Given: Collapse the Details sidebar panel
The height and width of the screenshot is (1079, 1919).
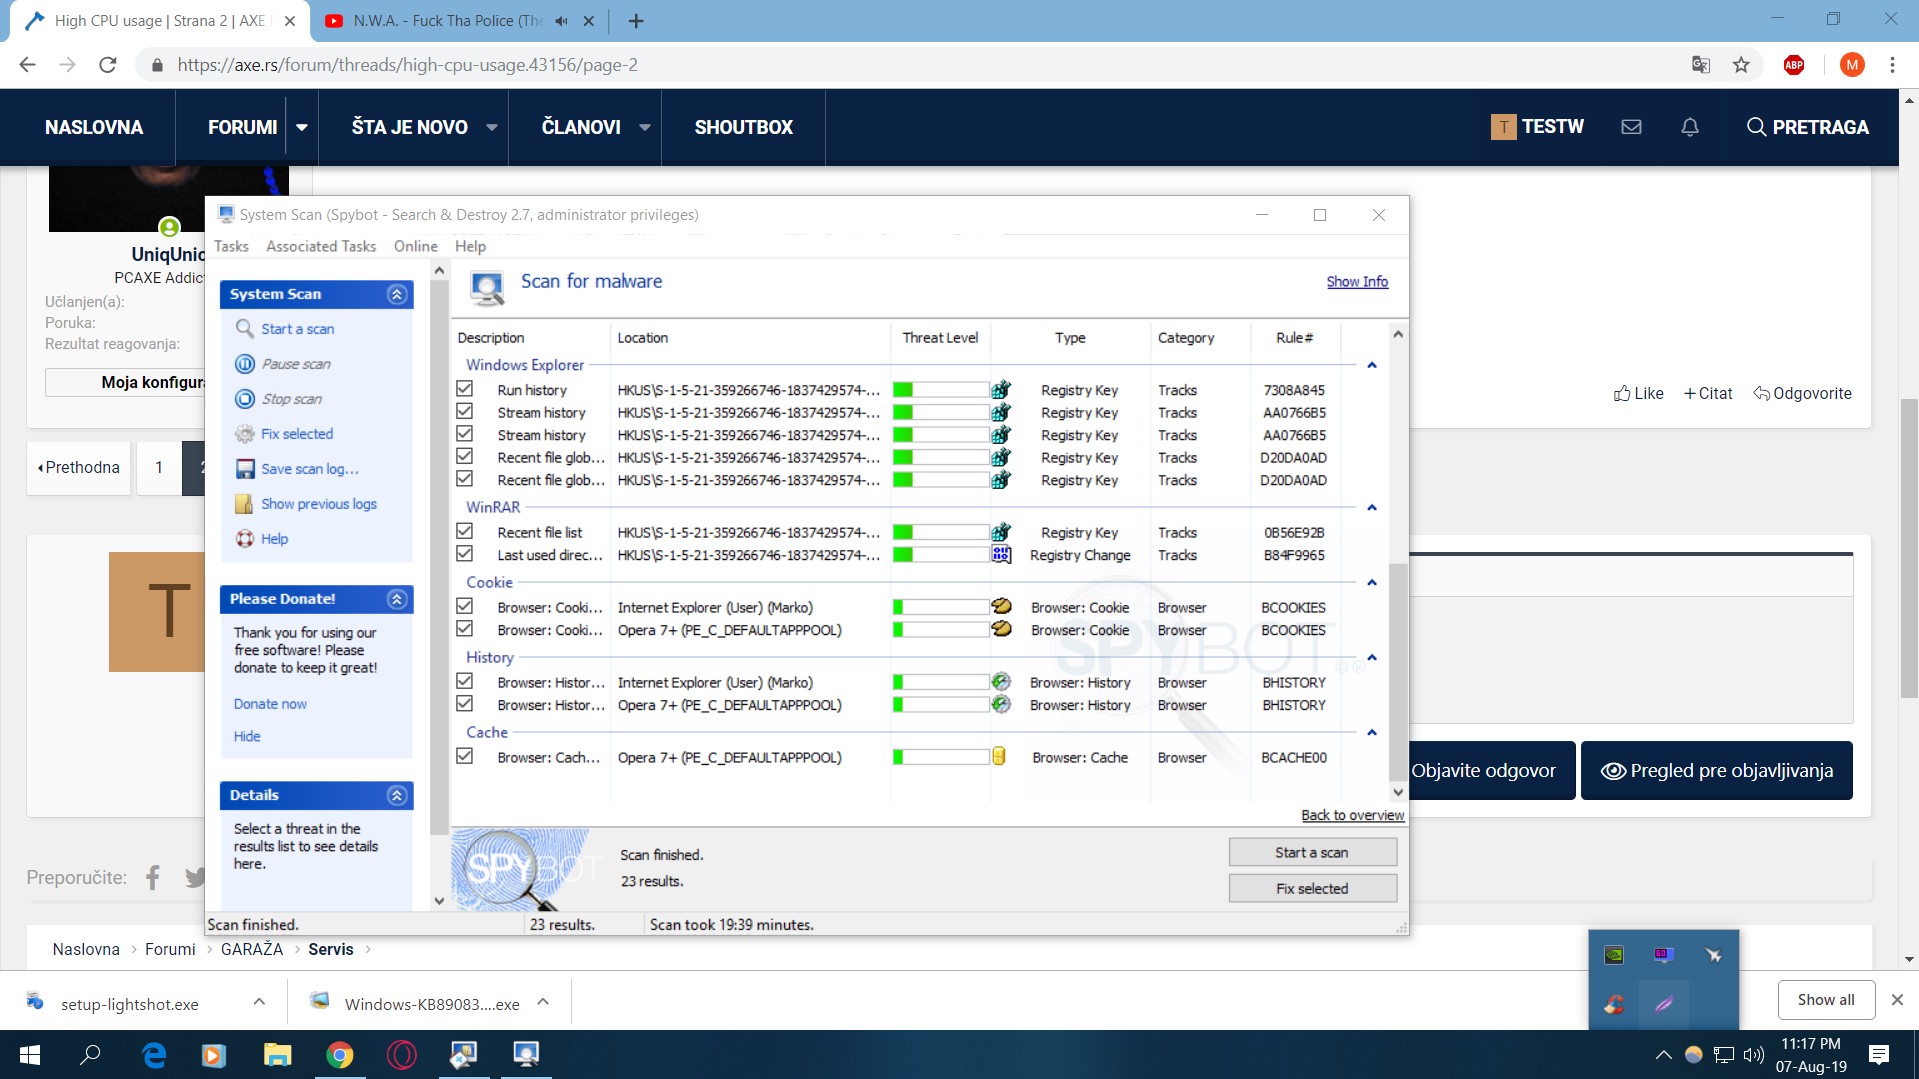Looking at the screenshot, I should click(x=397, y=795).
